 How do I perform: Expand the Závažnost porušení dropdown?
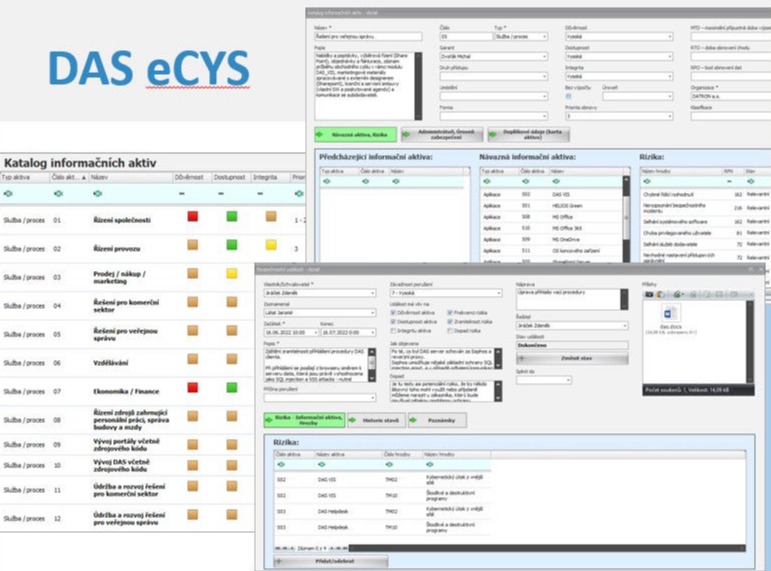click(x=446, y=294)
